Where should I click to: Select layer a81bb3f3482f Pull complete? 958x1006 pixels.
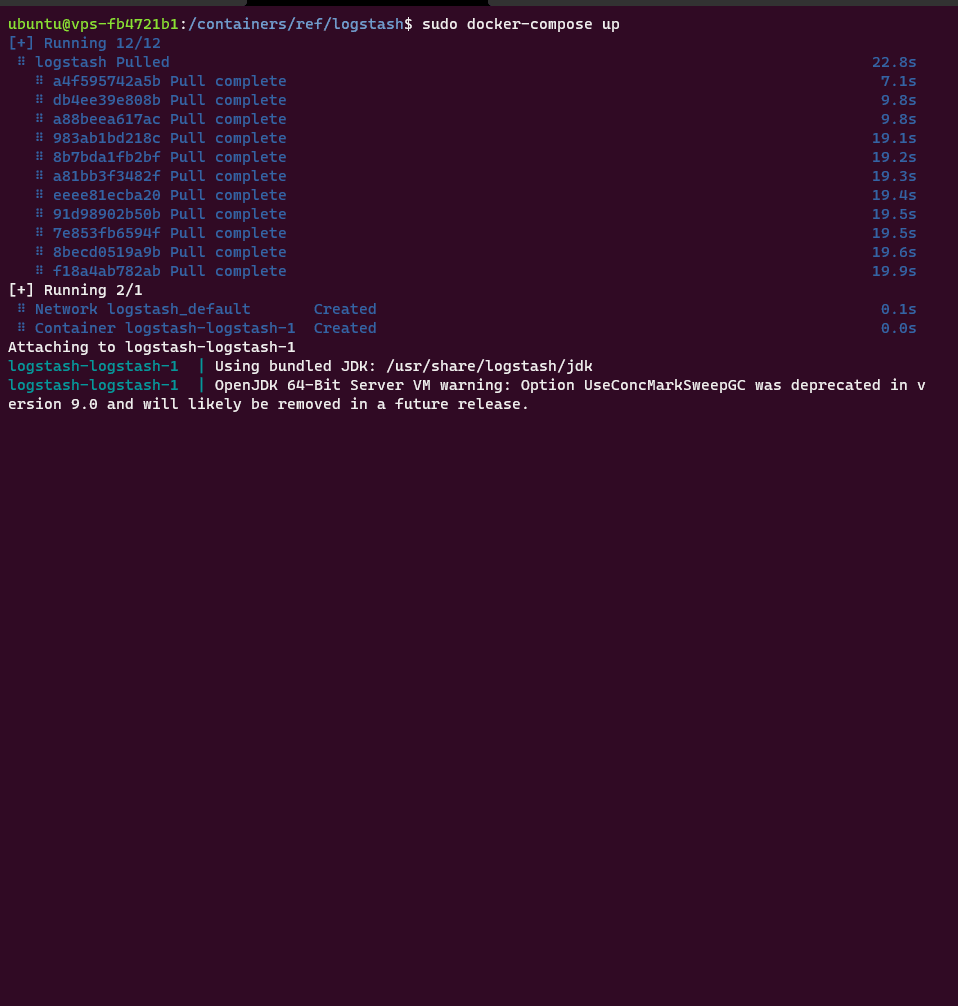click(169, 176)
